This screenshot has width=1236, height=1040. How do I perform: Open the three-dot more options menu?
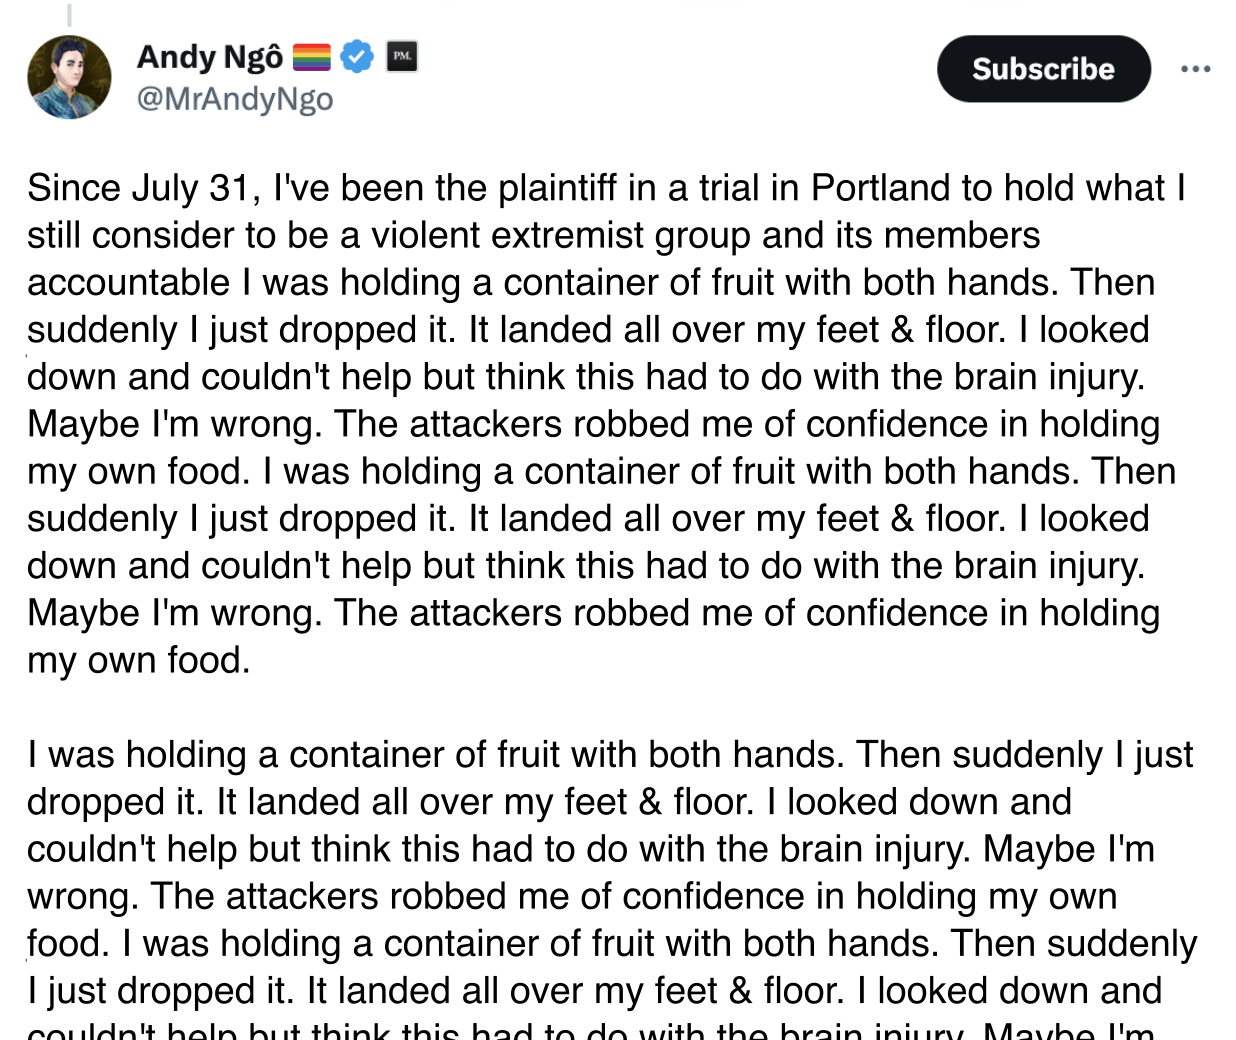point(1195,69)
